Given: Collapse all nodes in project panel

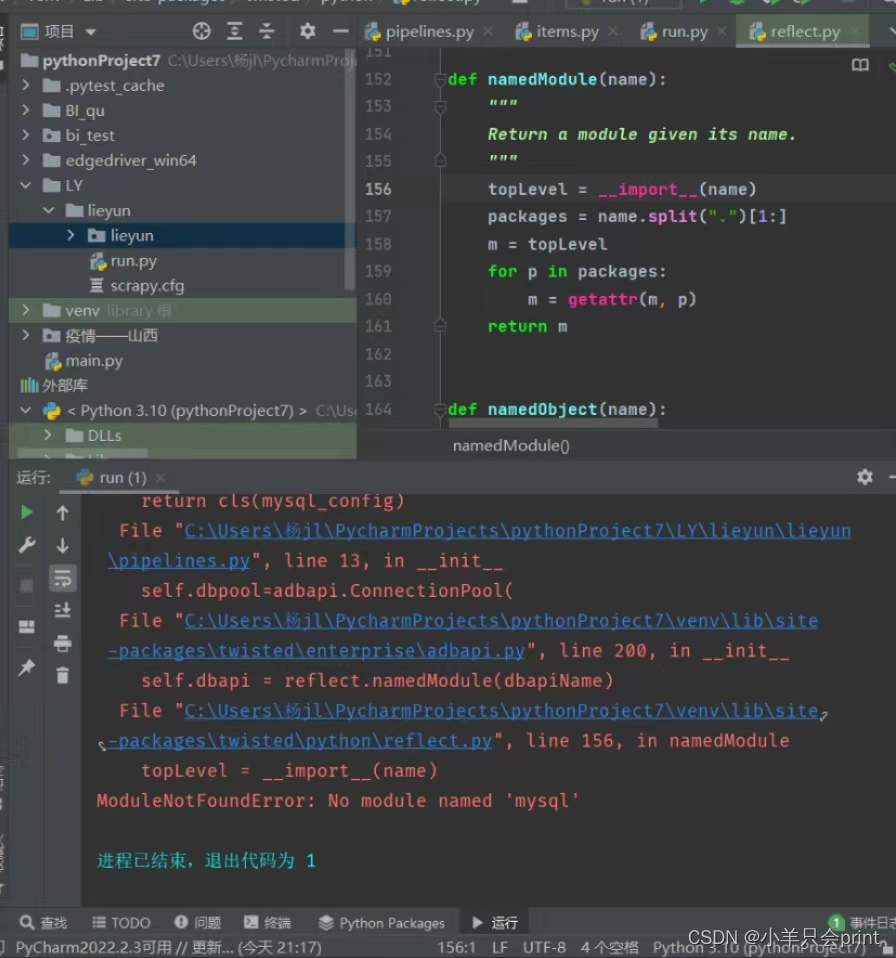Looking at the screenshot, I should click(x=265, y=31).
